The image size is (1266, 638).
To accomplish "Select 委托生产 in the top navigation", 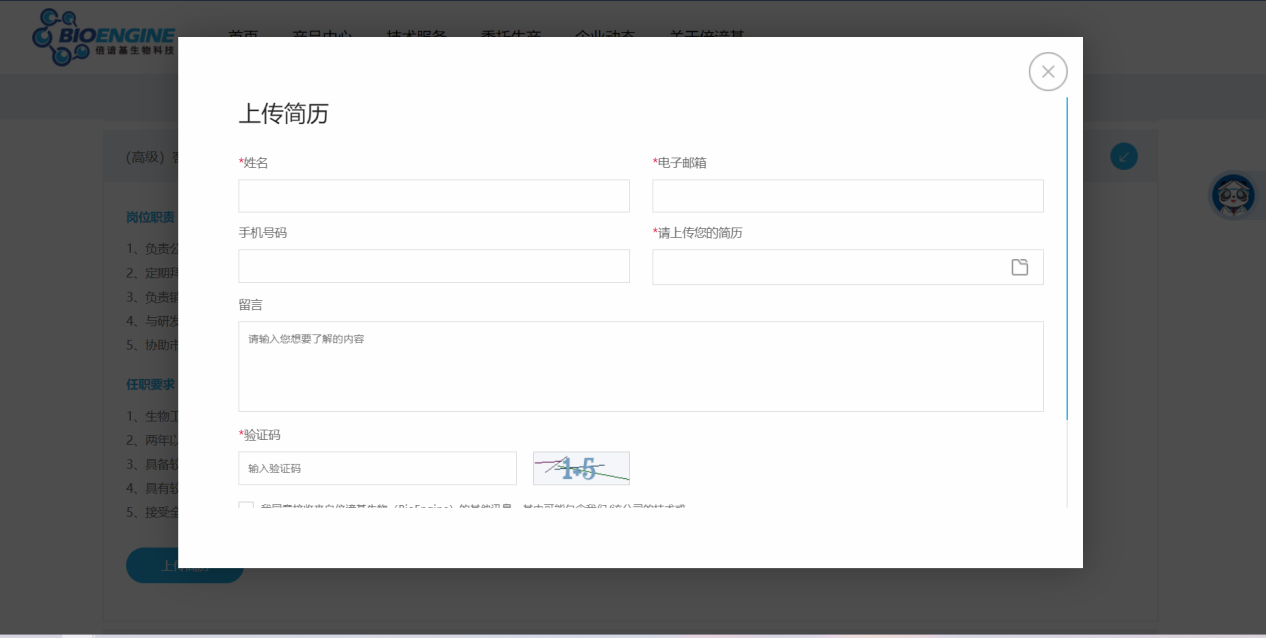I will pyautogui.click(x=510, y=34).
